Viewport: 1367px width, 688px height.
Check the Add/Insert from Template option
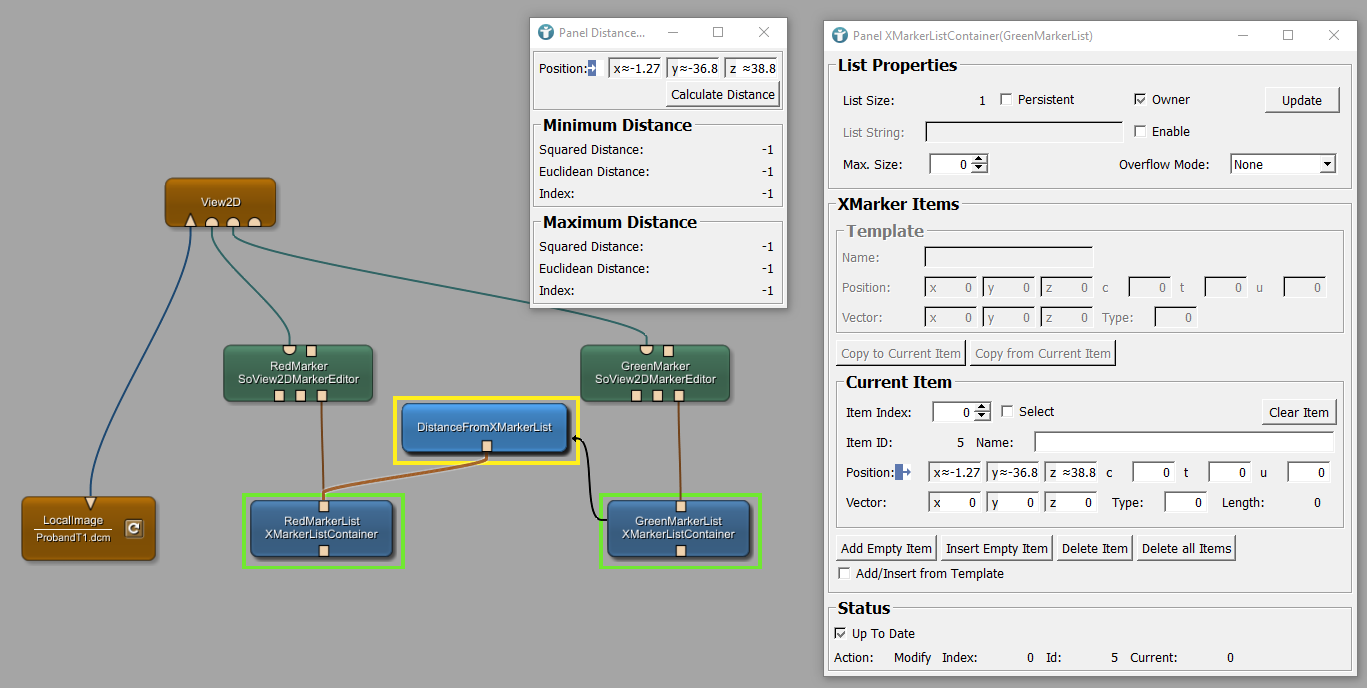pos(844,574)
